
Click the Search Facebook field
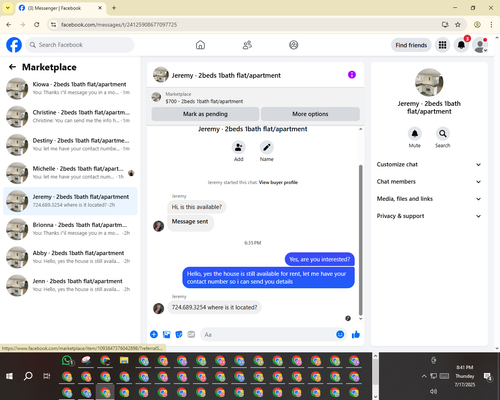click(80, 45)
